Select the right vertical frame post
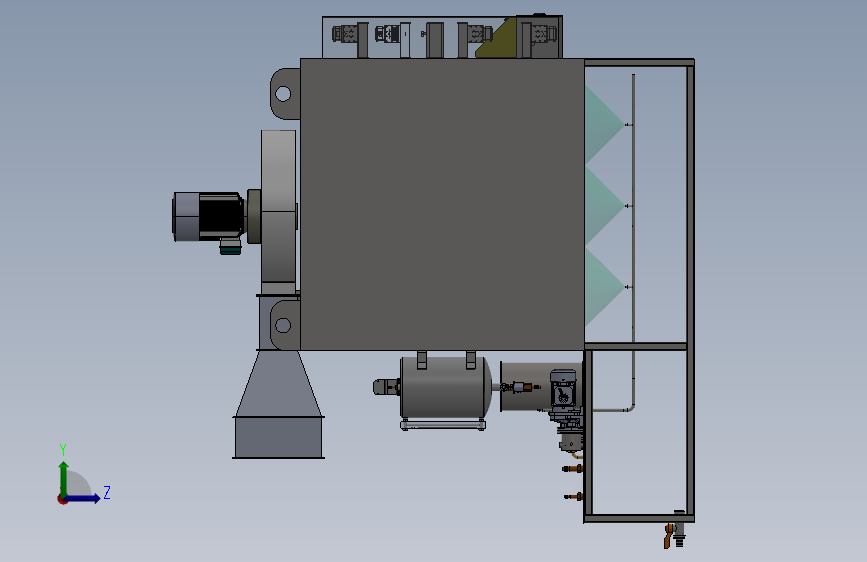867x562 pixels. [691, 290]
